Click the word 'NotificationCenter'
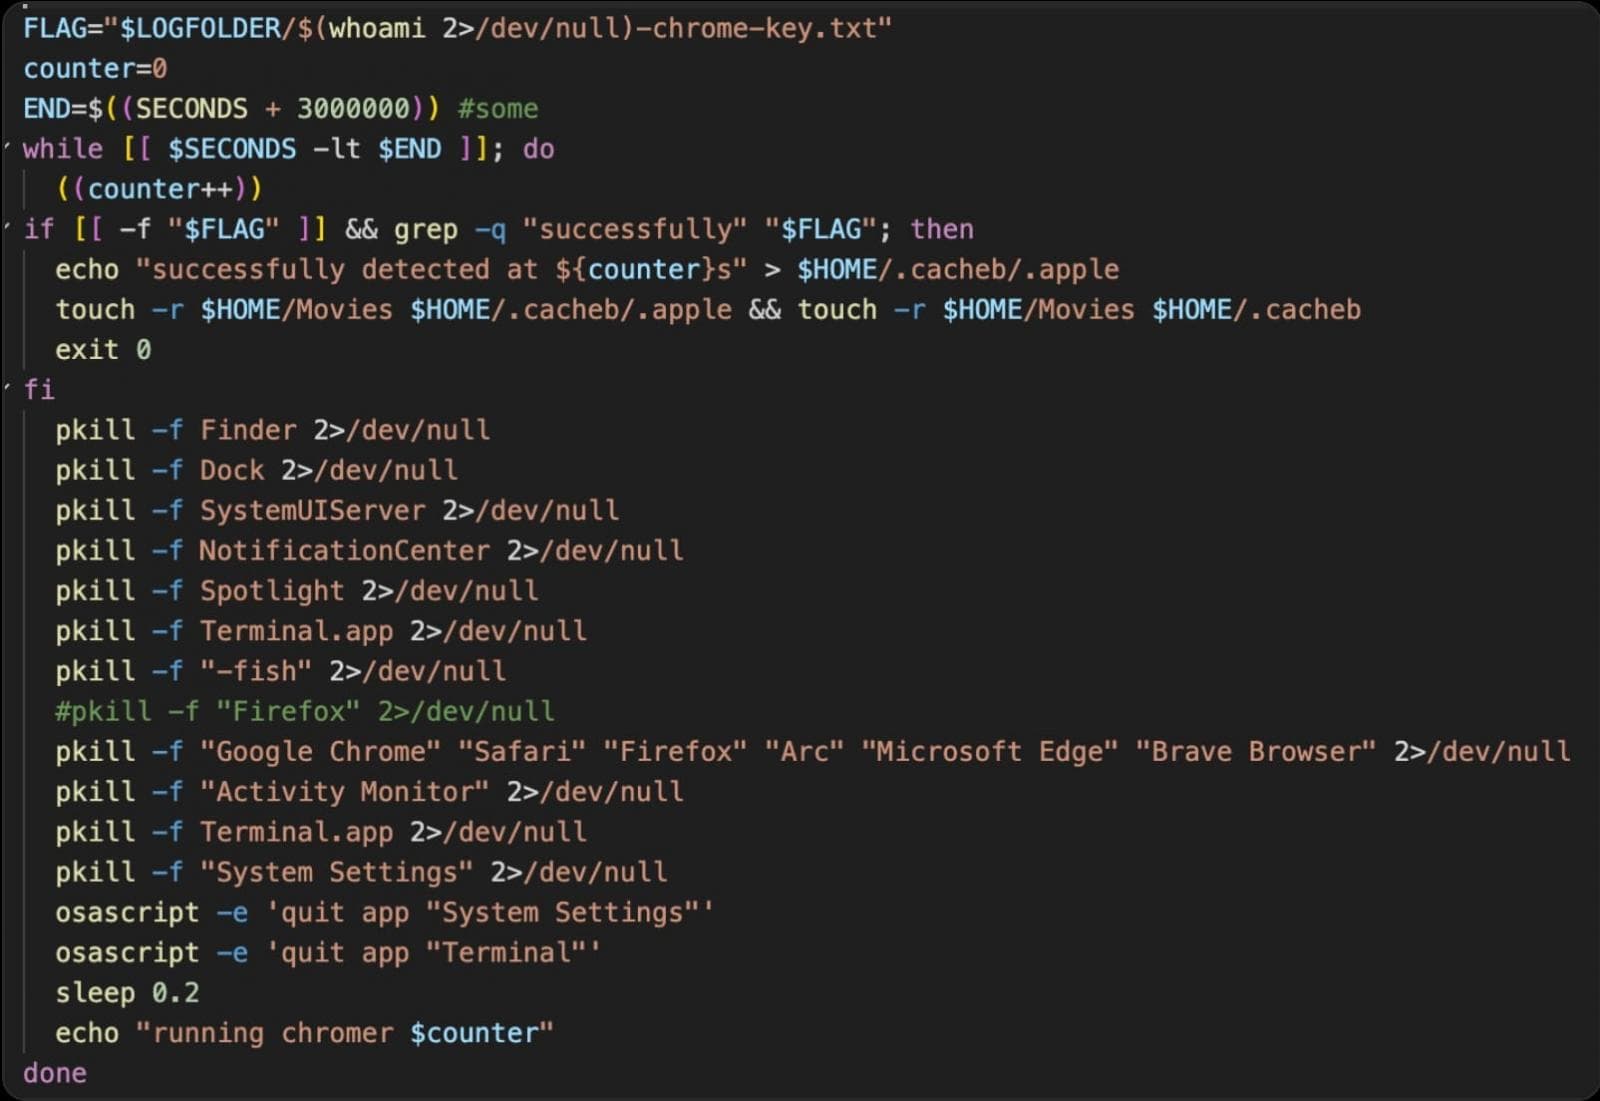This screenshot has width=1600, height=1101. click(345, 551)
